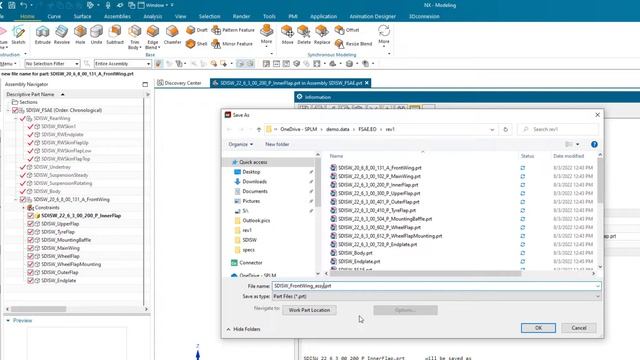
Task: Select the Sketch tool in ribbon
Action: 18,35
